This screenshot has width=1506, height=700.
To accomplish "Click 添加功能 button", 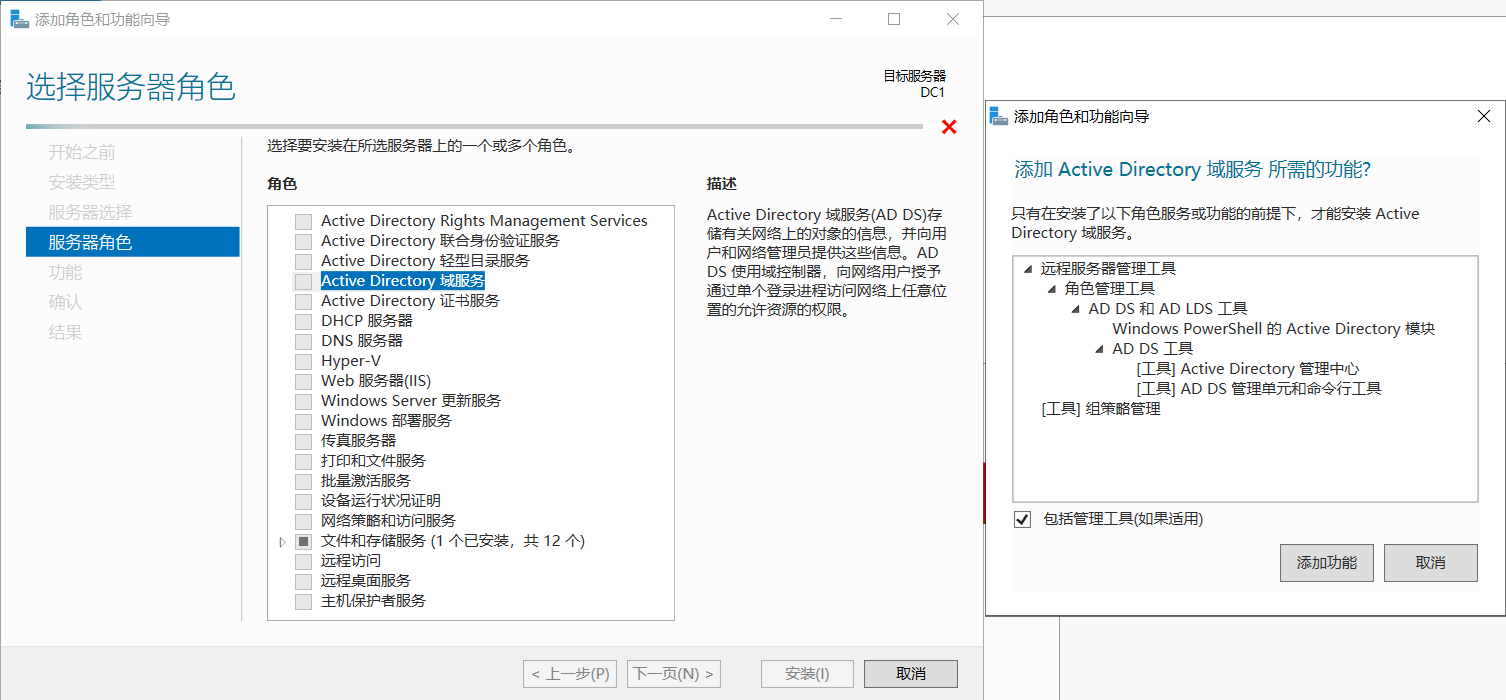I will coord(1327,563).
